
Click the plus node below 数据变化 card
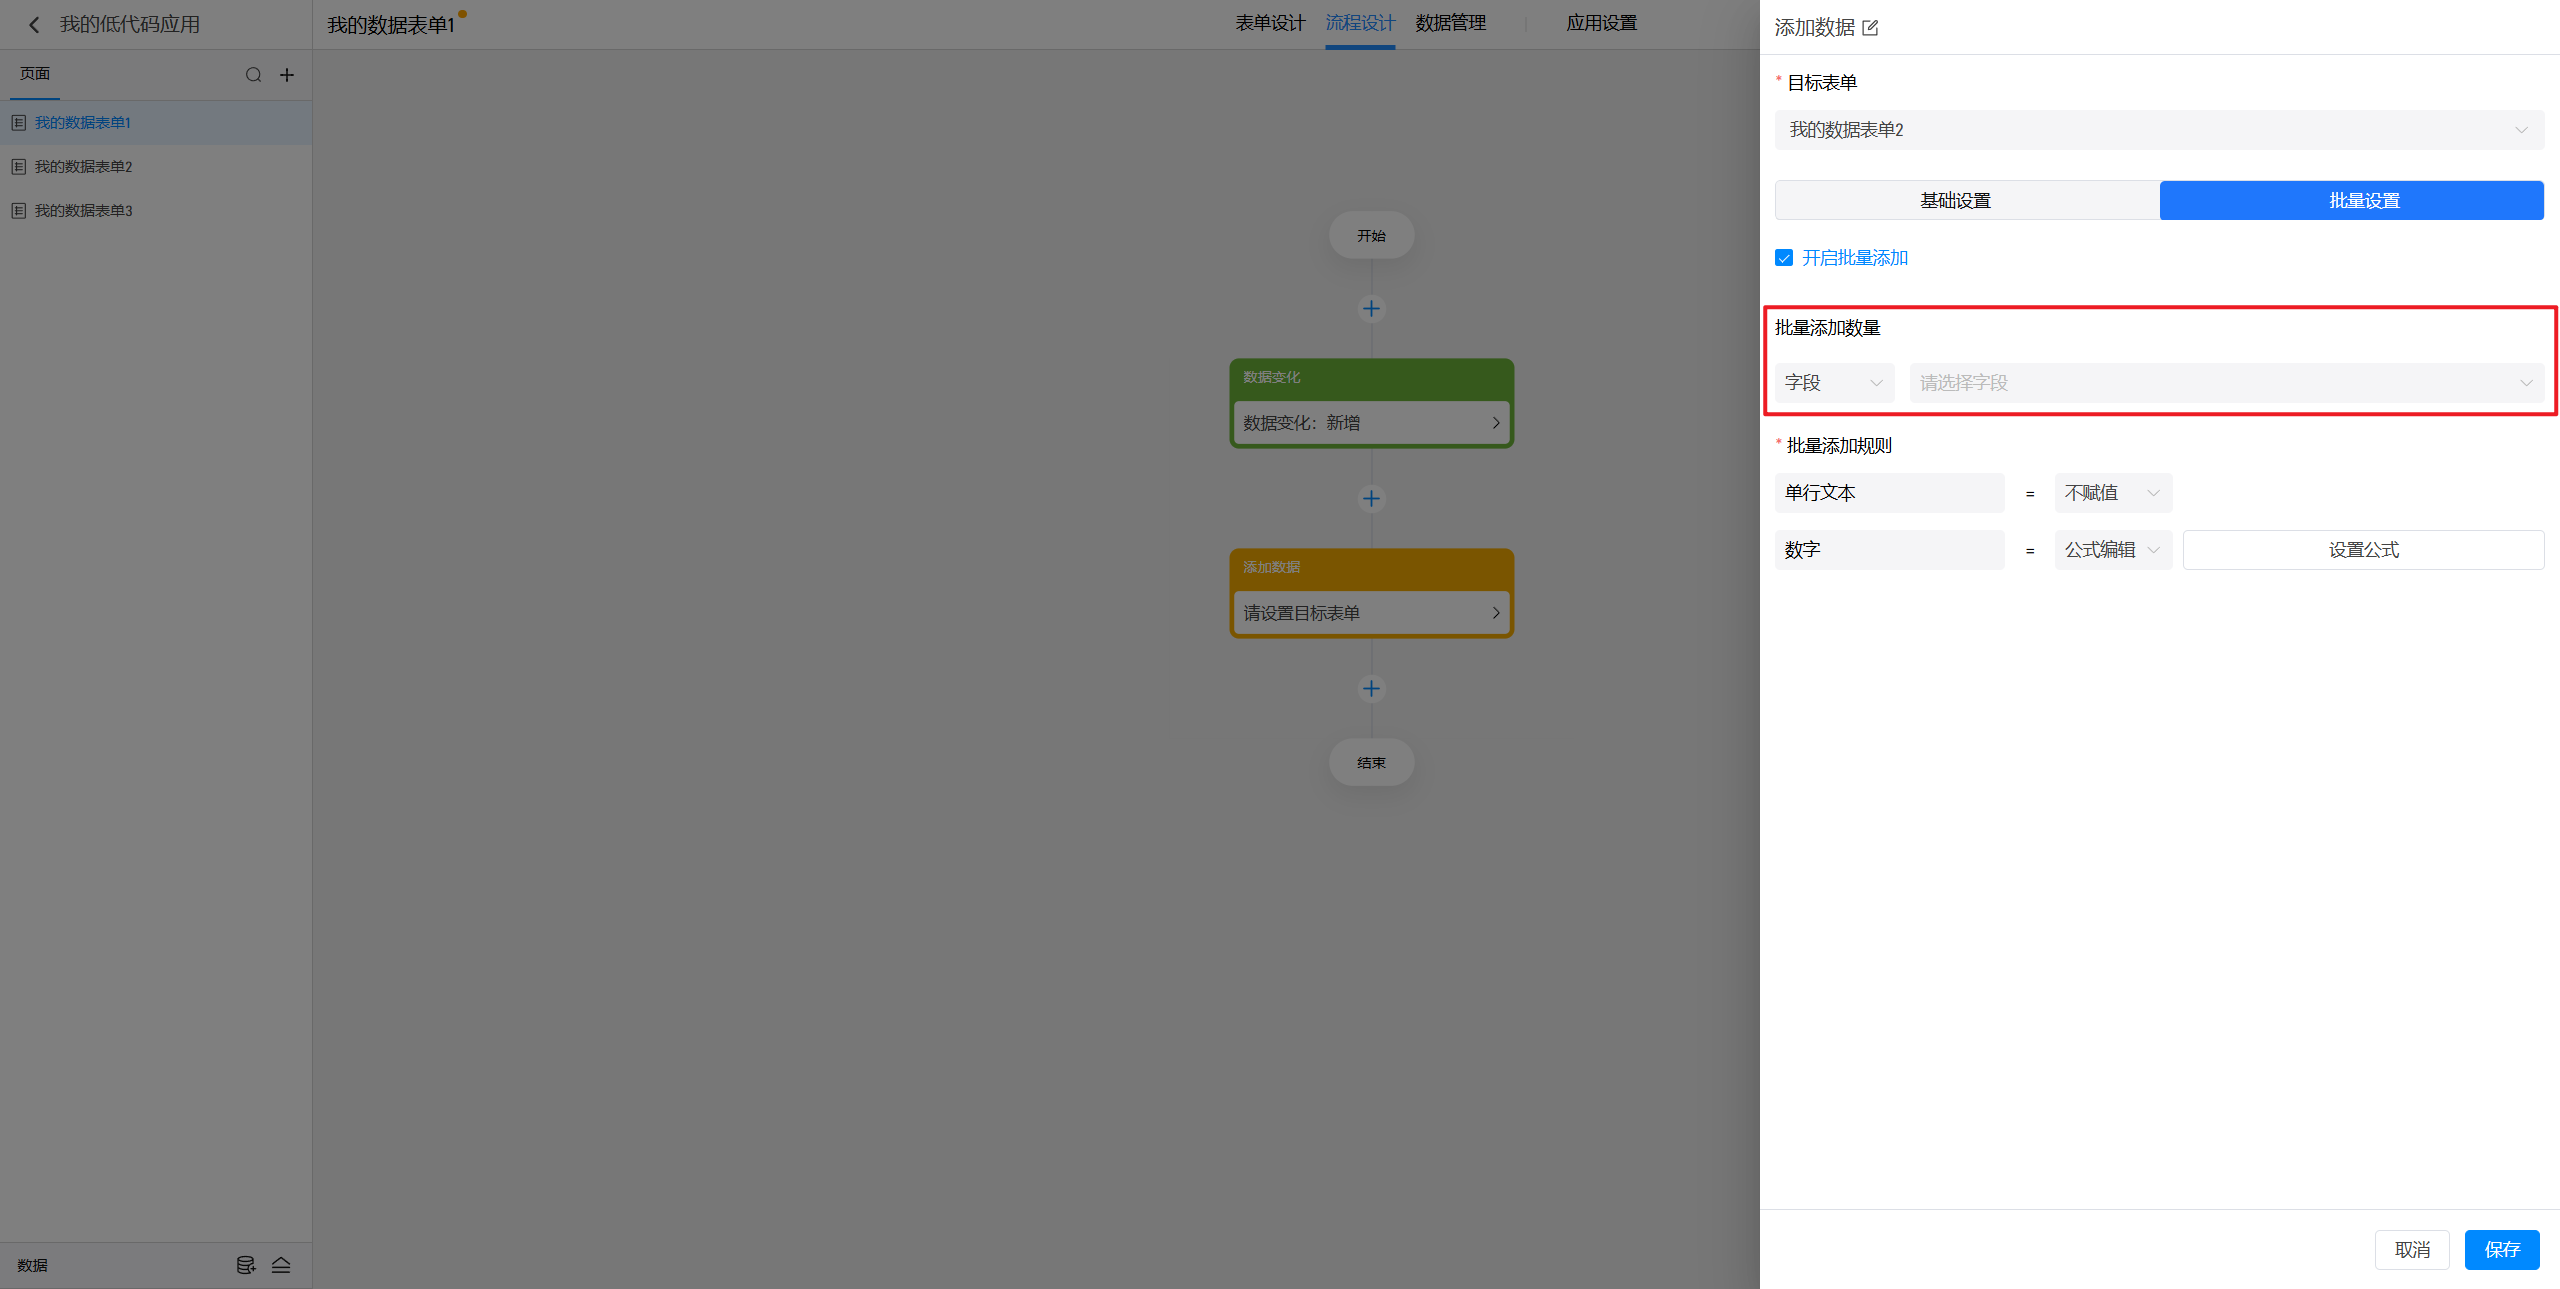click(1371, 498)
